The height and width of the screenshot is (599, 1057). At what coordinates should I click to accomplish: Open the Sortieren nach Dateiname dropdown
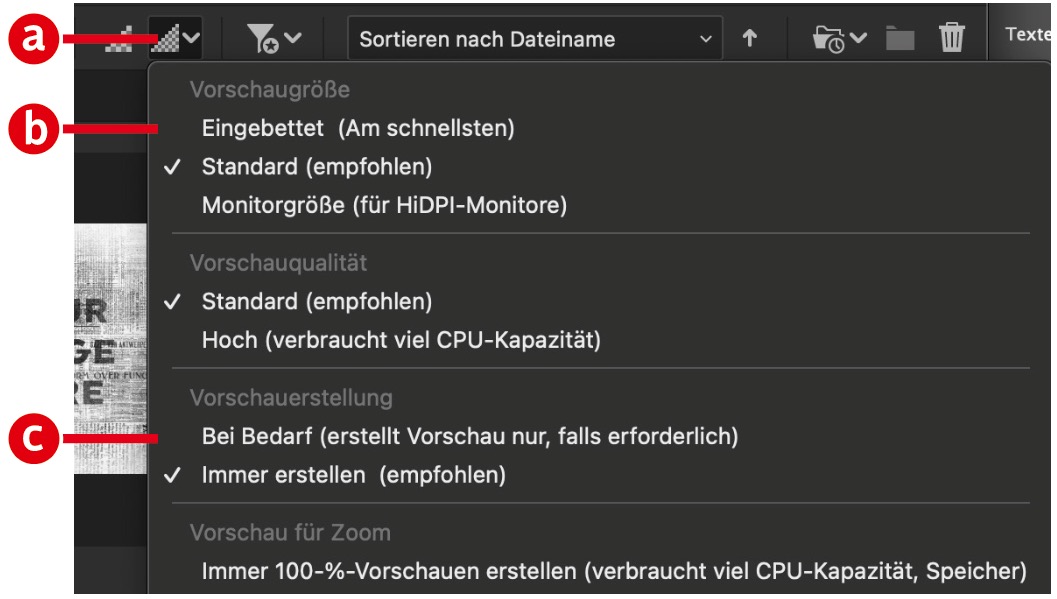click(535, 40)
